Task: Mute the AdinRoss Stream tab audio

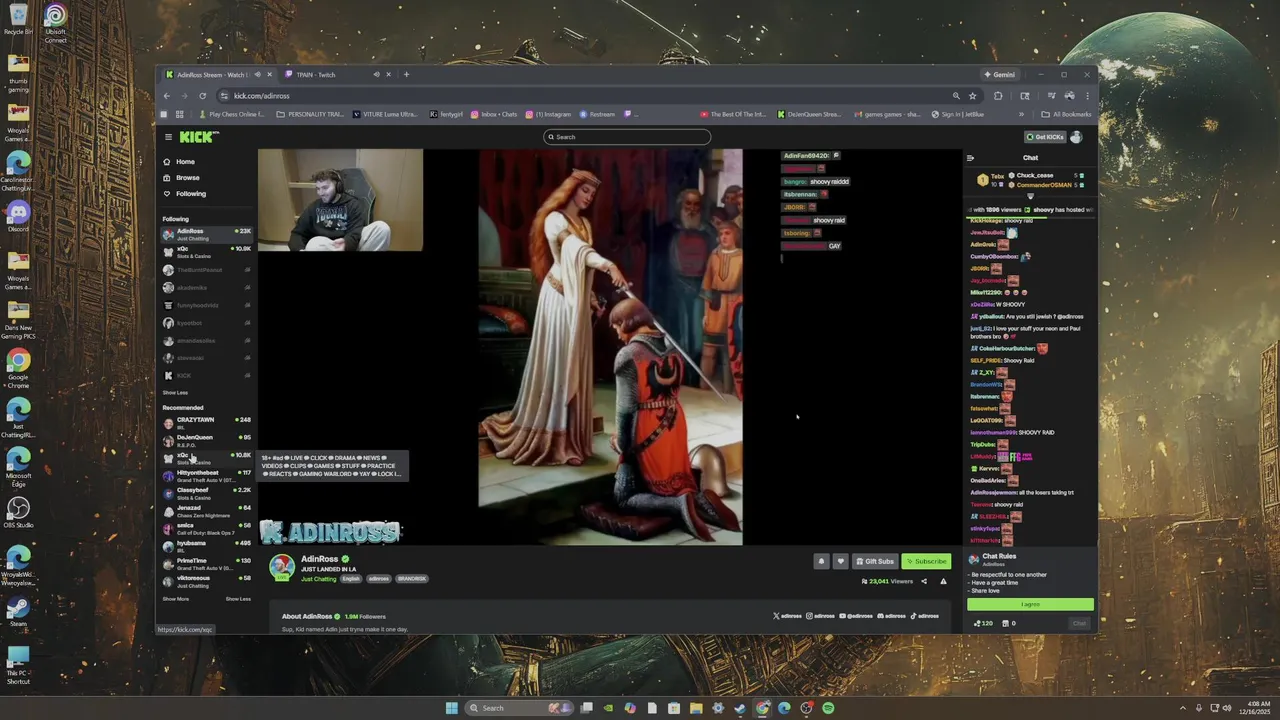Action: pyautogui.click(x=257, y=74)
